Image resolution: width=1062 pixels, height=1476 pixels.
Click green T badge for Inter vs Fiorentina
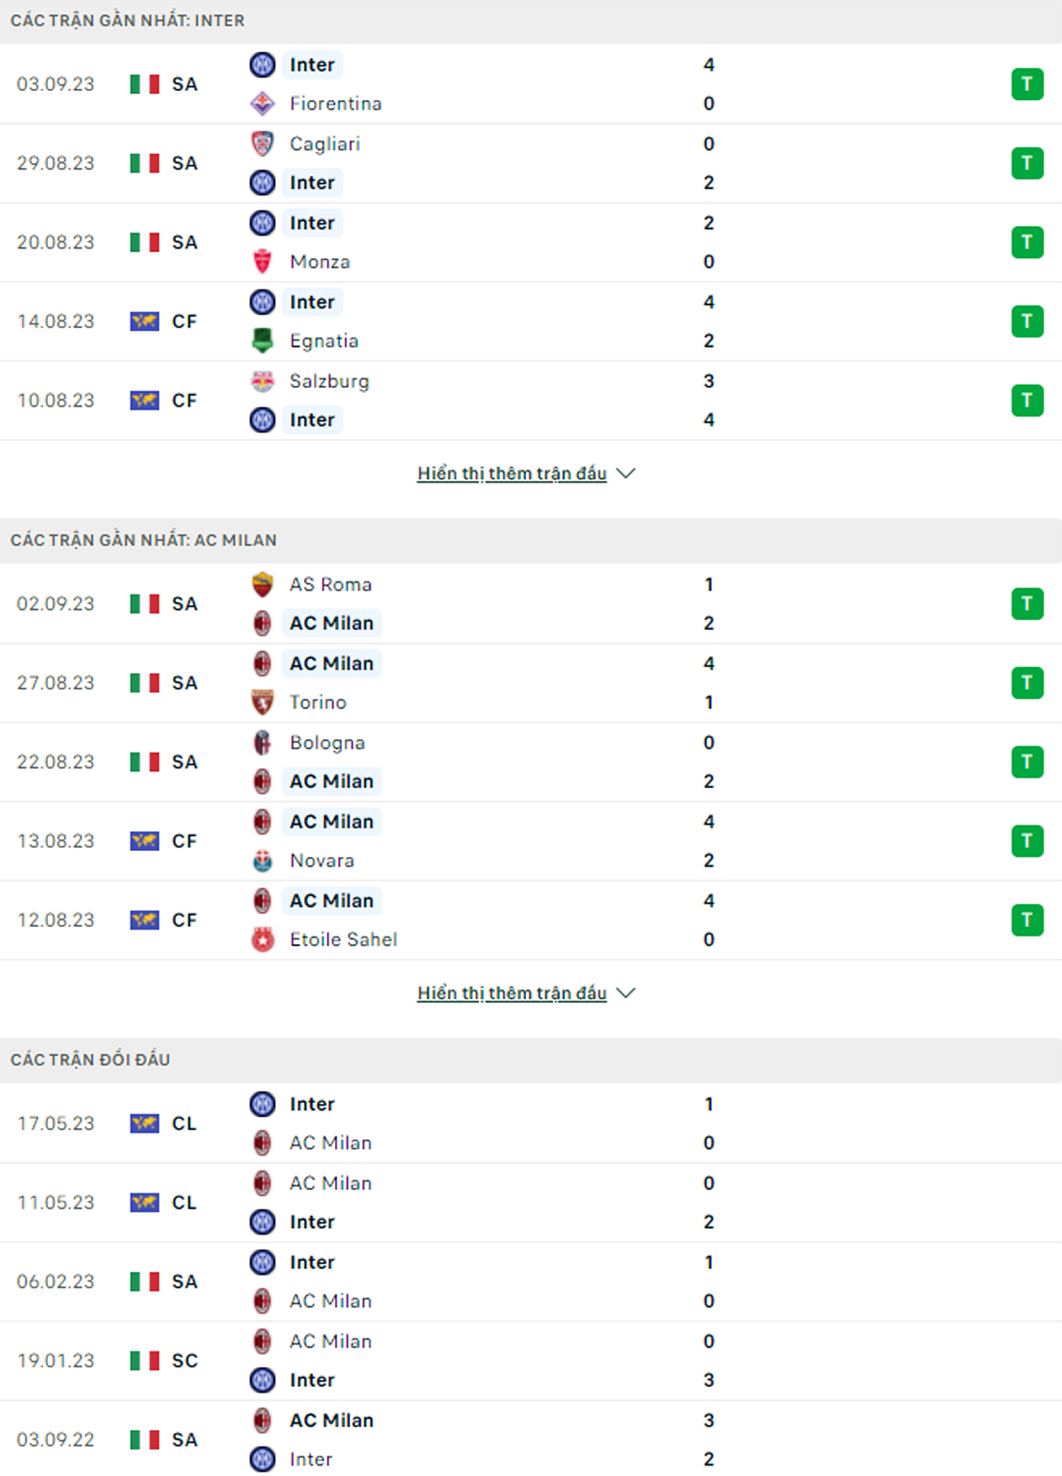tap(1027, 84)
